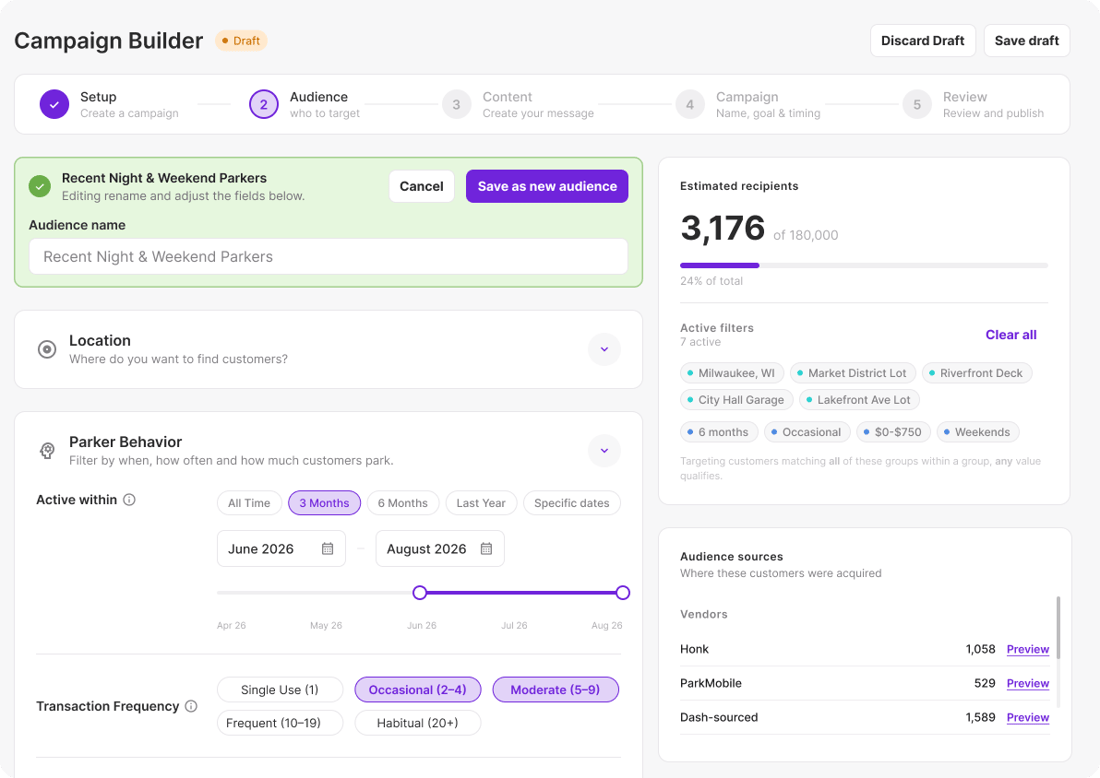Screen dimensions: 1100x778
Task: Toggle the Habitual (20+) frequency
Action: pos(417,723)
